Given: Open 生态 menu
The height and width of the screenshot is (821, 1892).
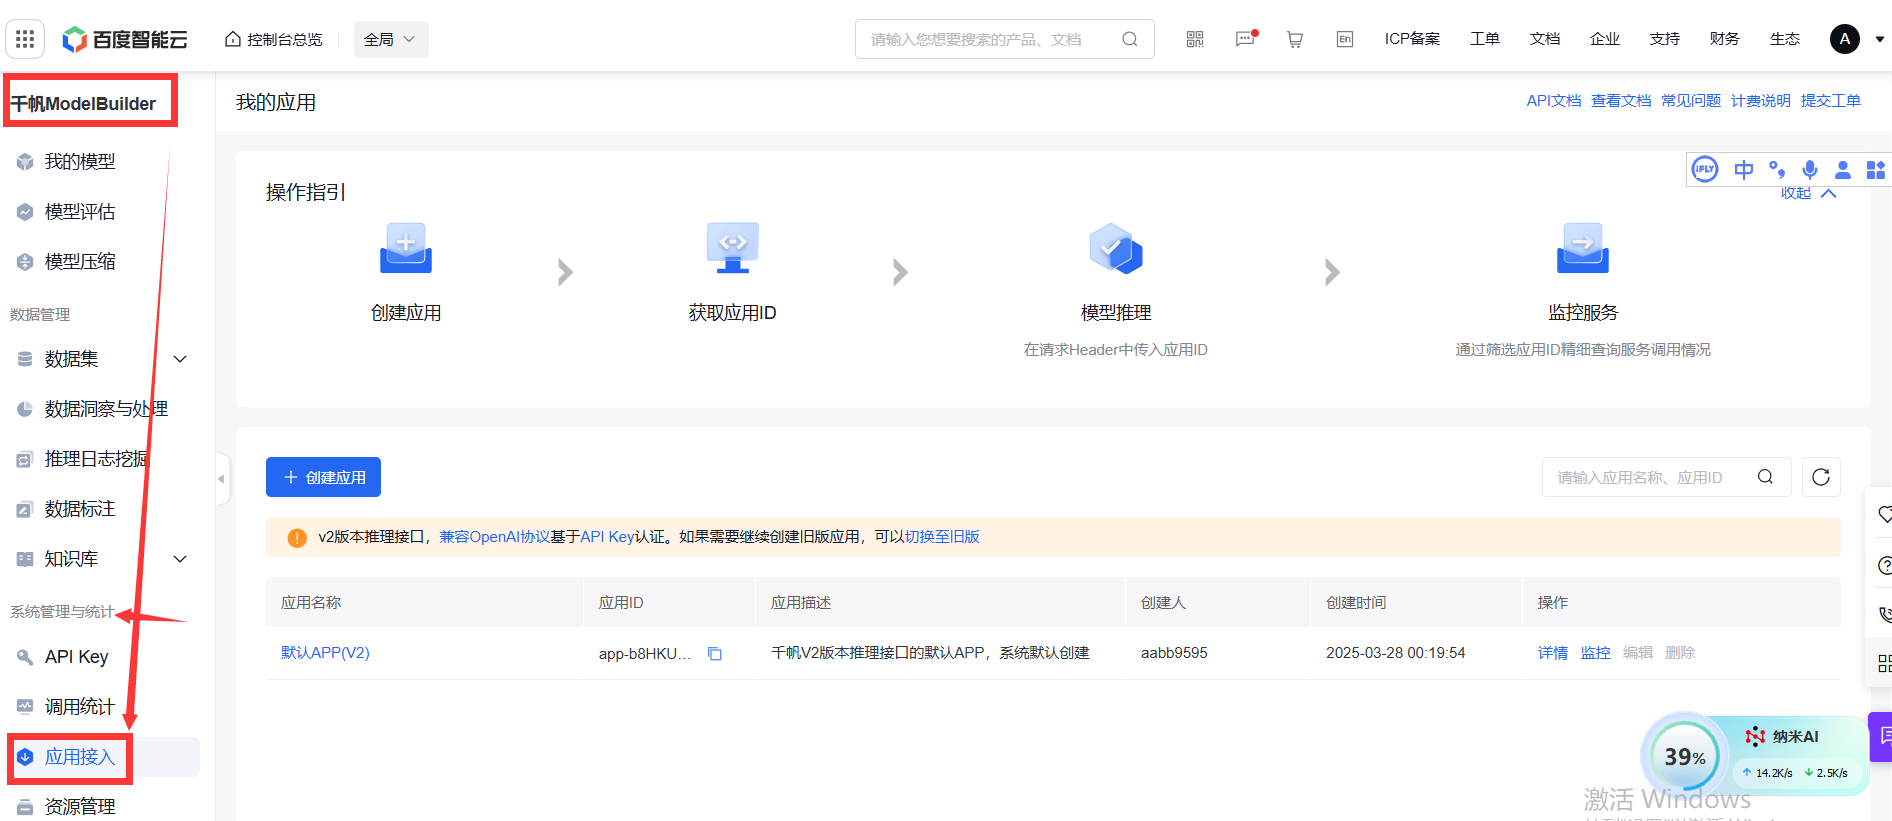Looking at the screenshot, I should coord(1785,39).
